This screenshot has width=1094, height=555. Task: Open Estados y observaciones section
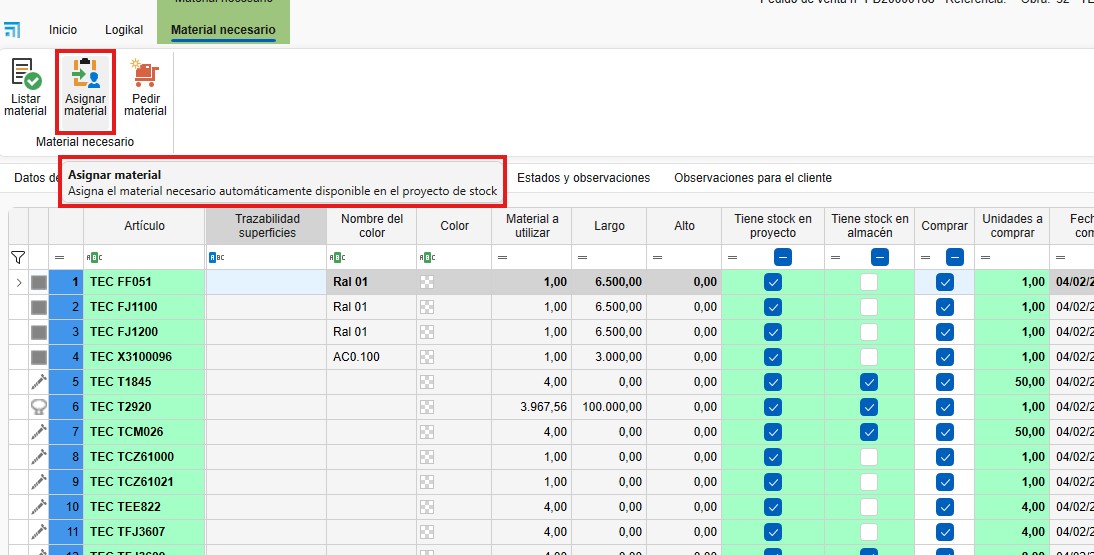click(583, 178)
